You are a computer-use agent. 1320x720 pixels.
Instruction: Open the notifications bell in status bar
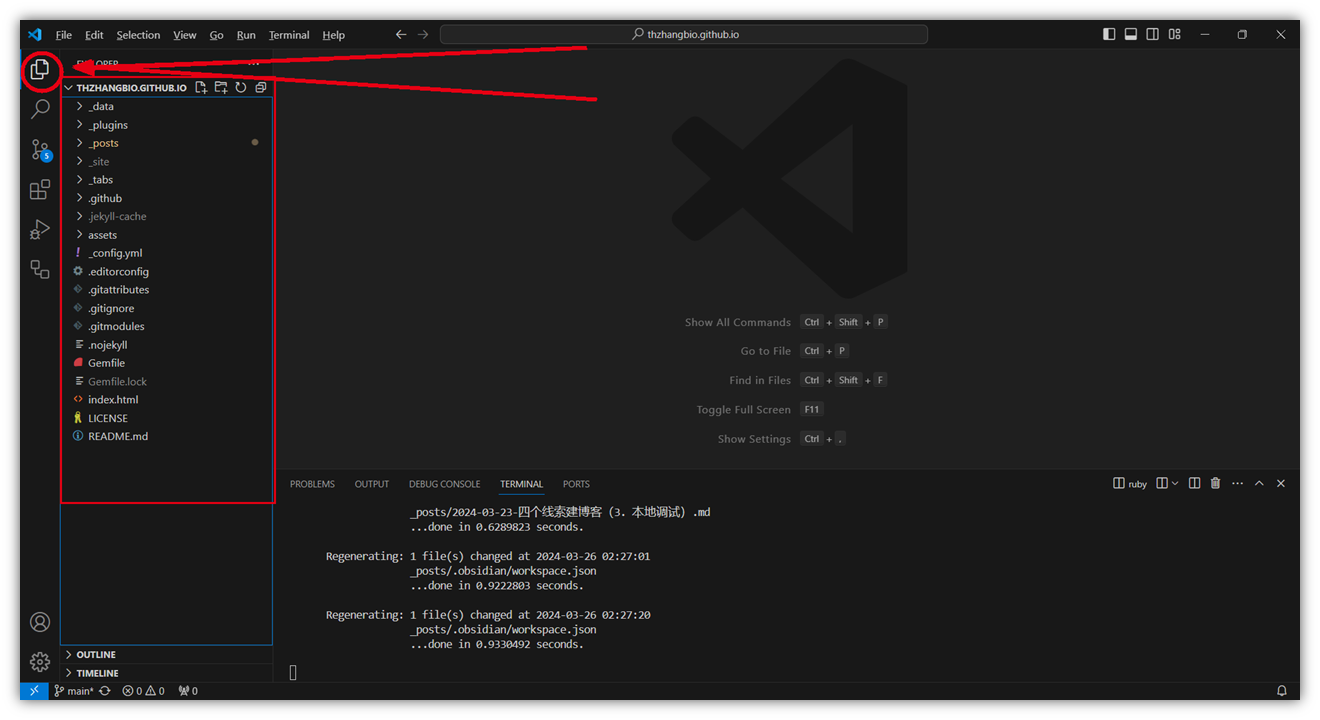(x=1282, y=691)
